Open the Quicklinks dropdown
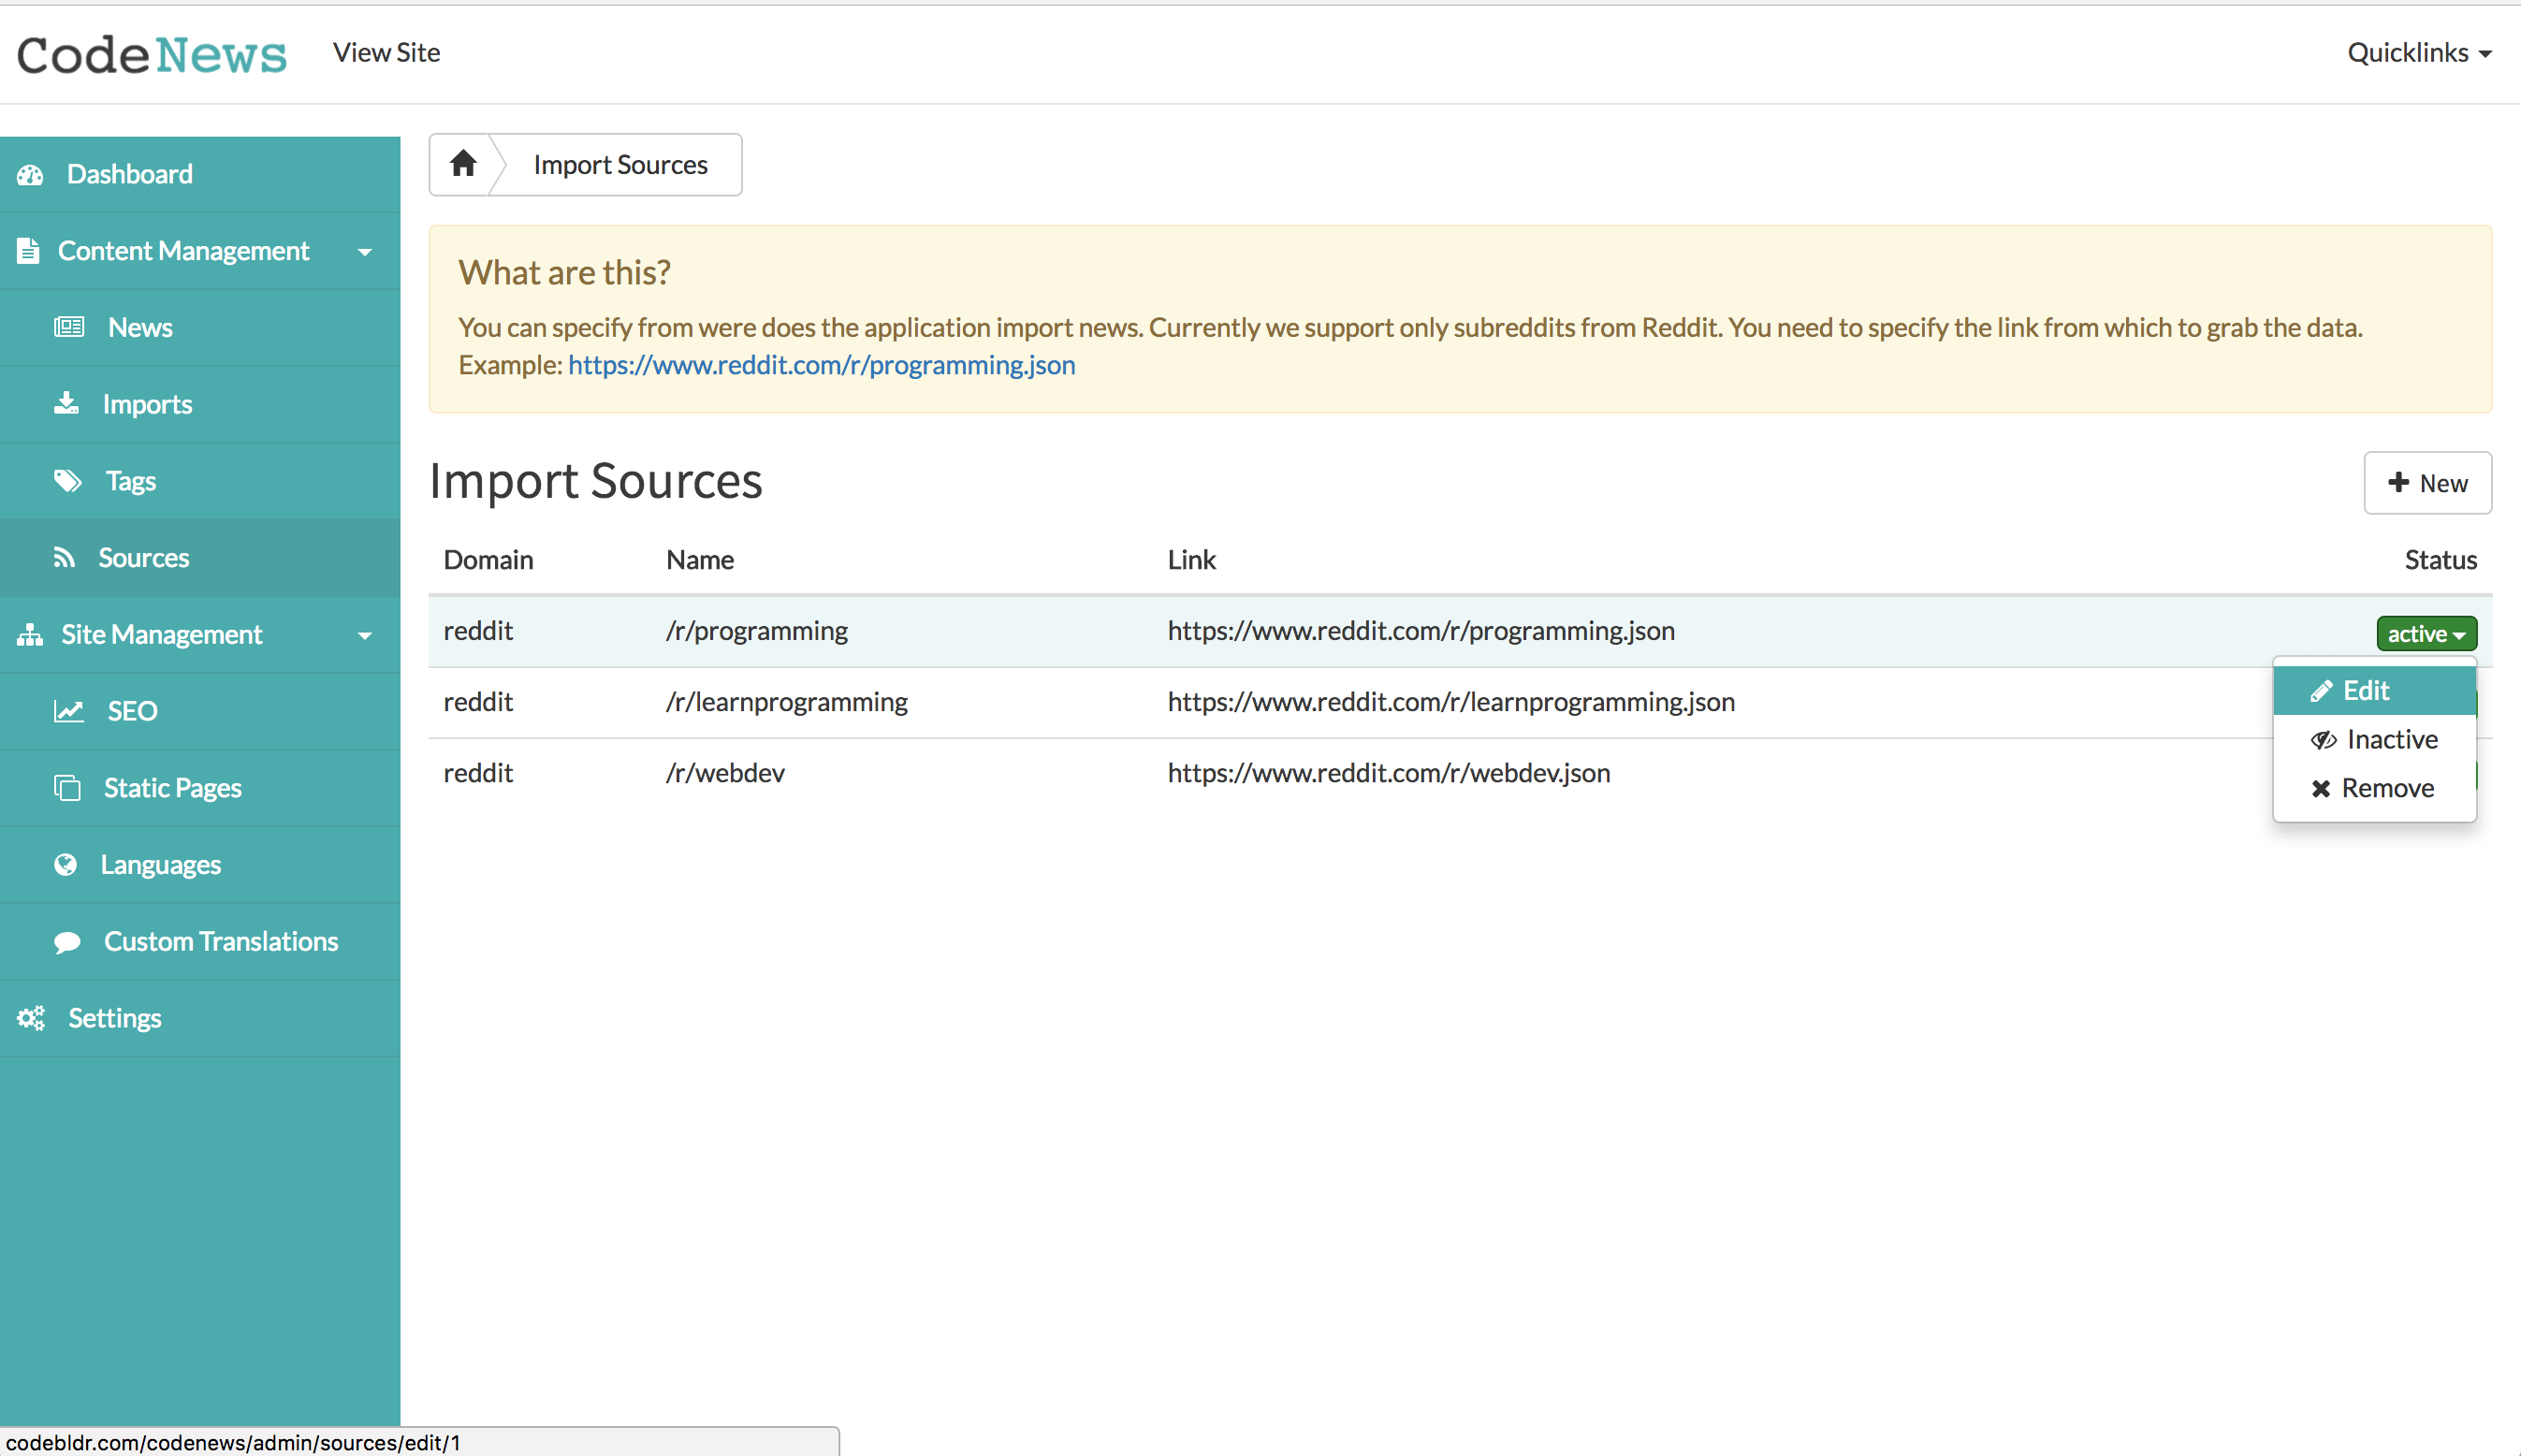The image size is (2521, 1456). 2417,53
